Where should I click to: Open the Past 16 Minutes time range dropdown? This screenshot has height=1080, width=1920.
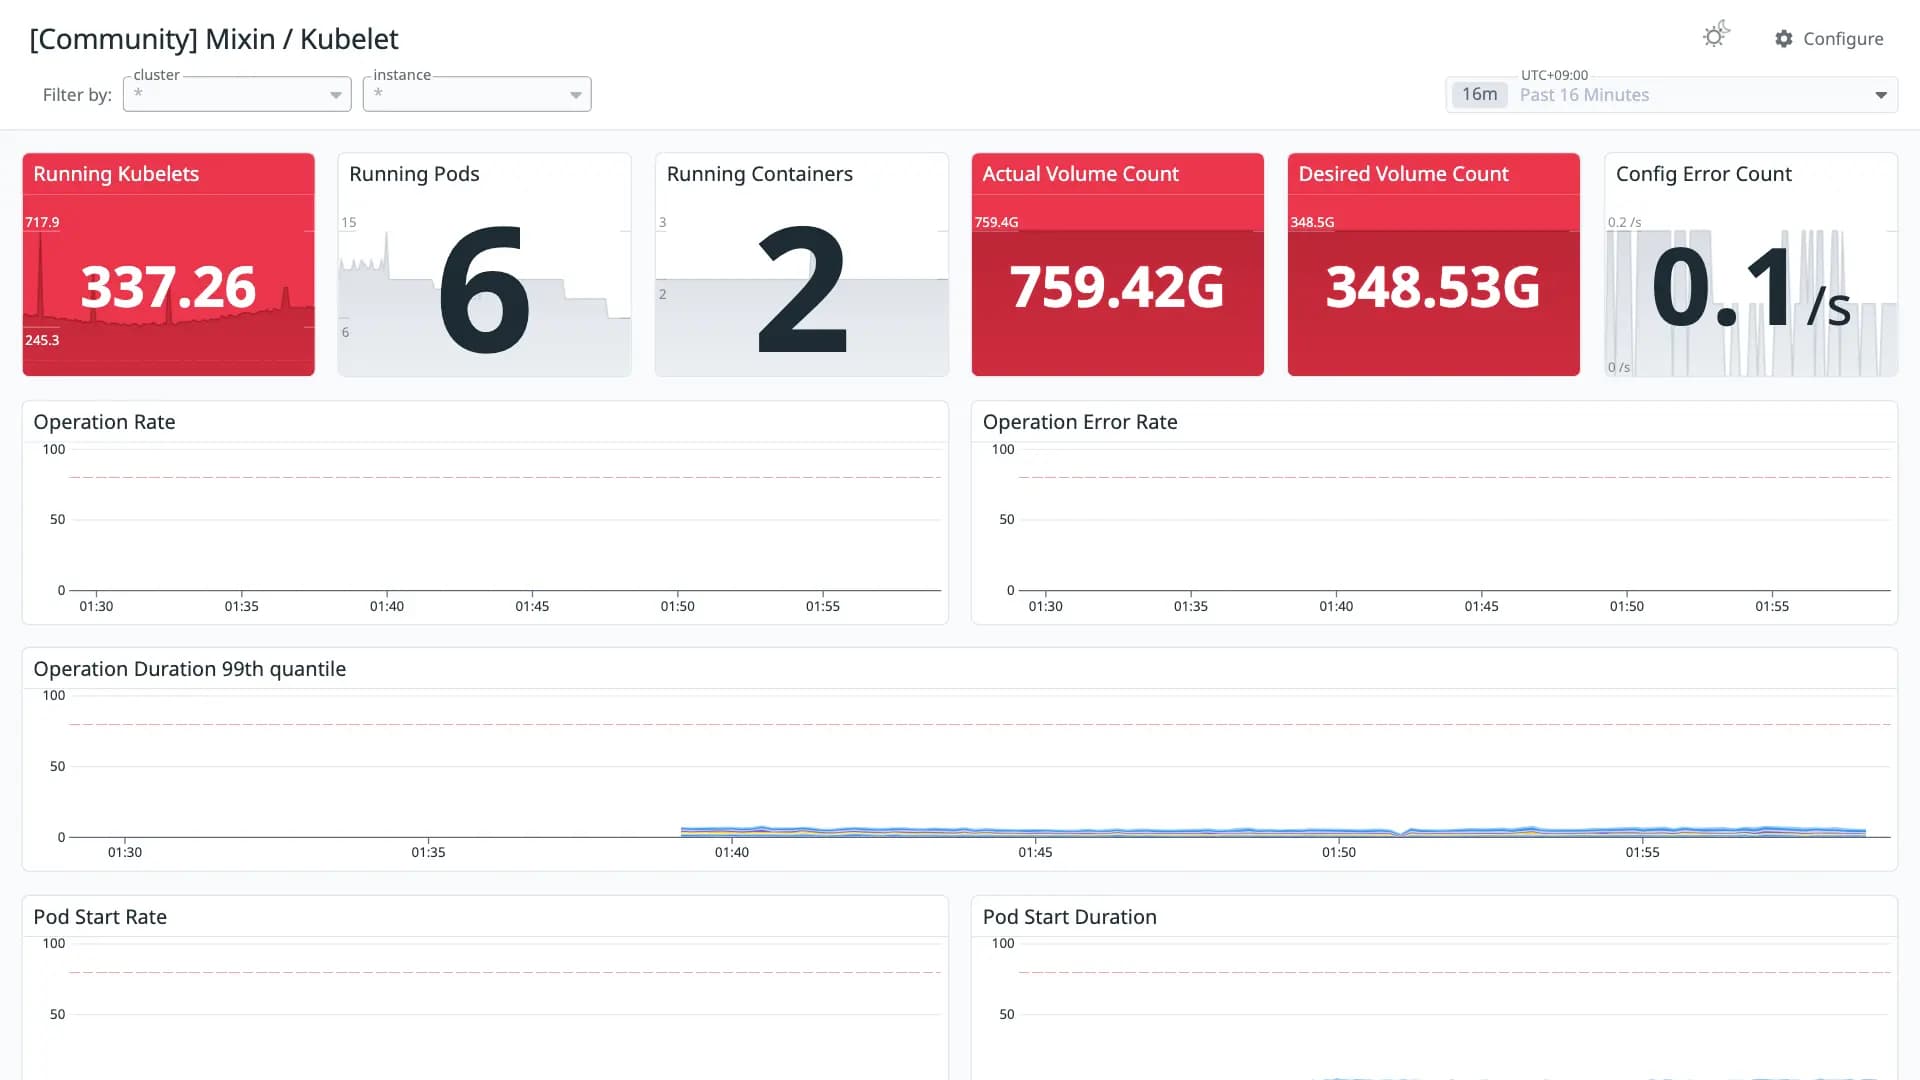(1671, 95)
